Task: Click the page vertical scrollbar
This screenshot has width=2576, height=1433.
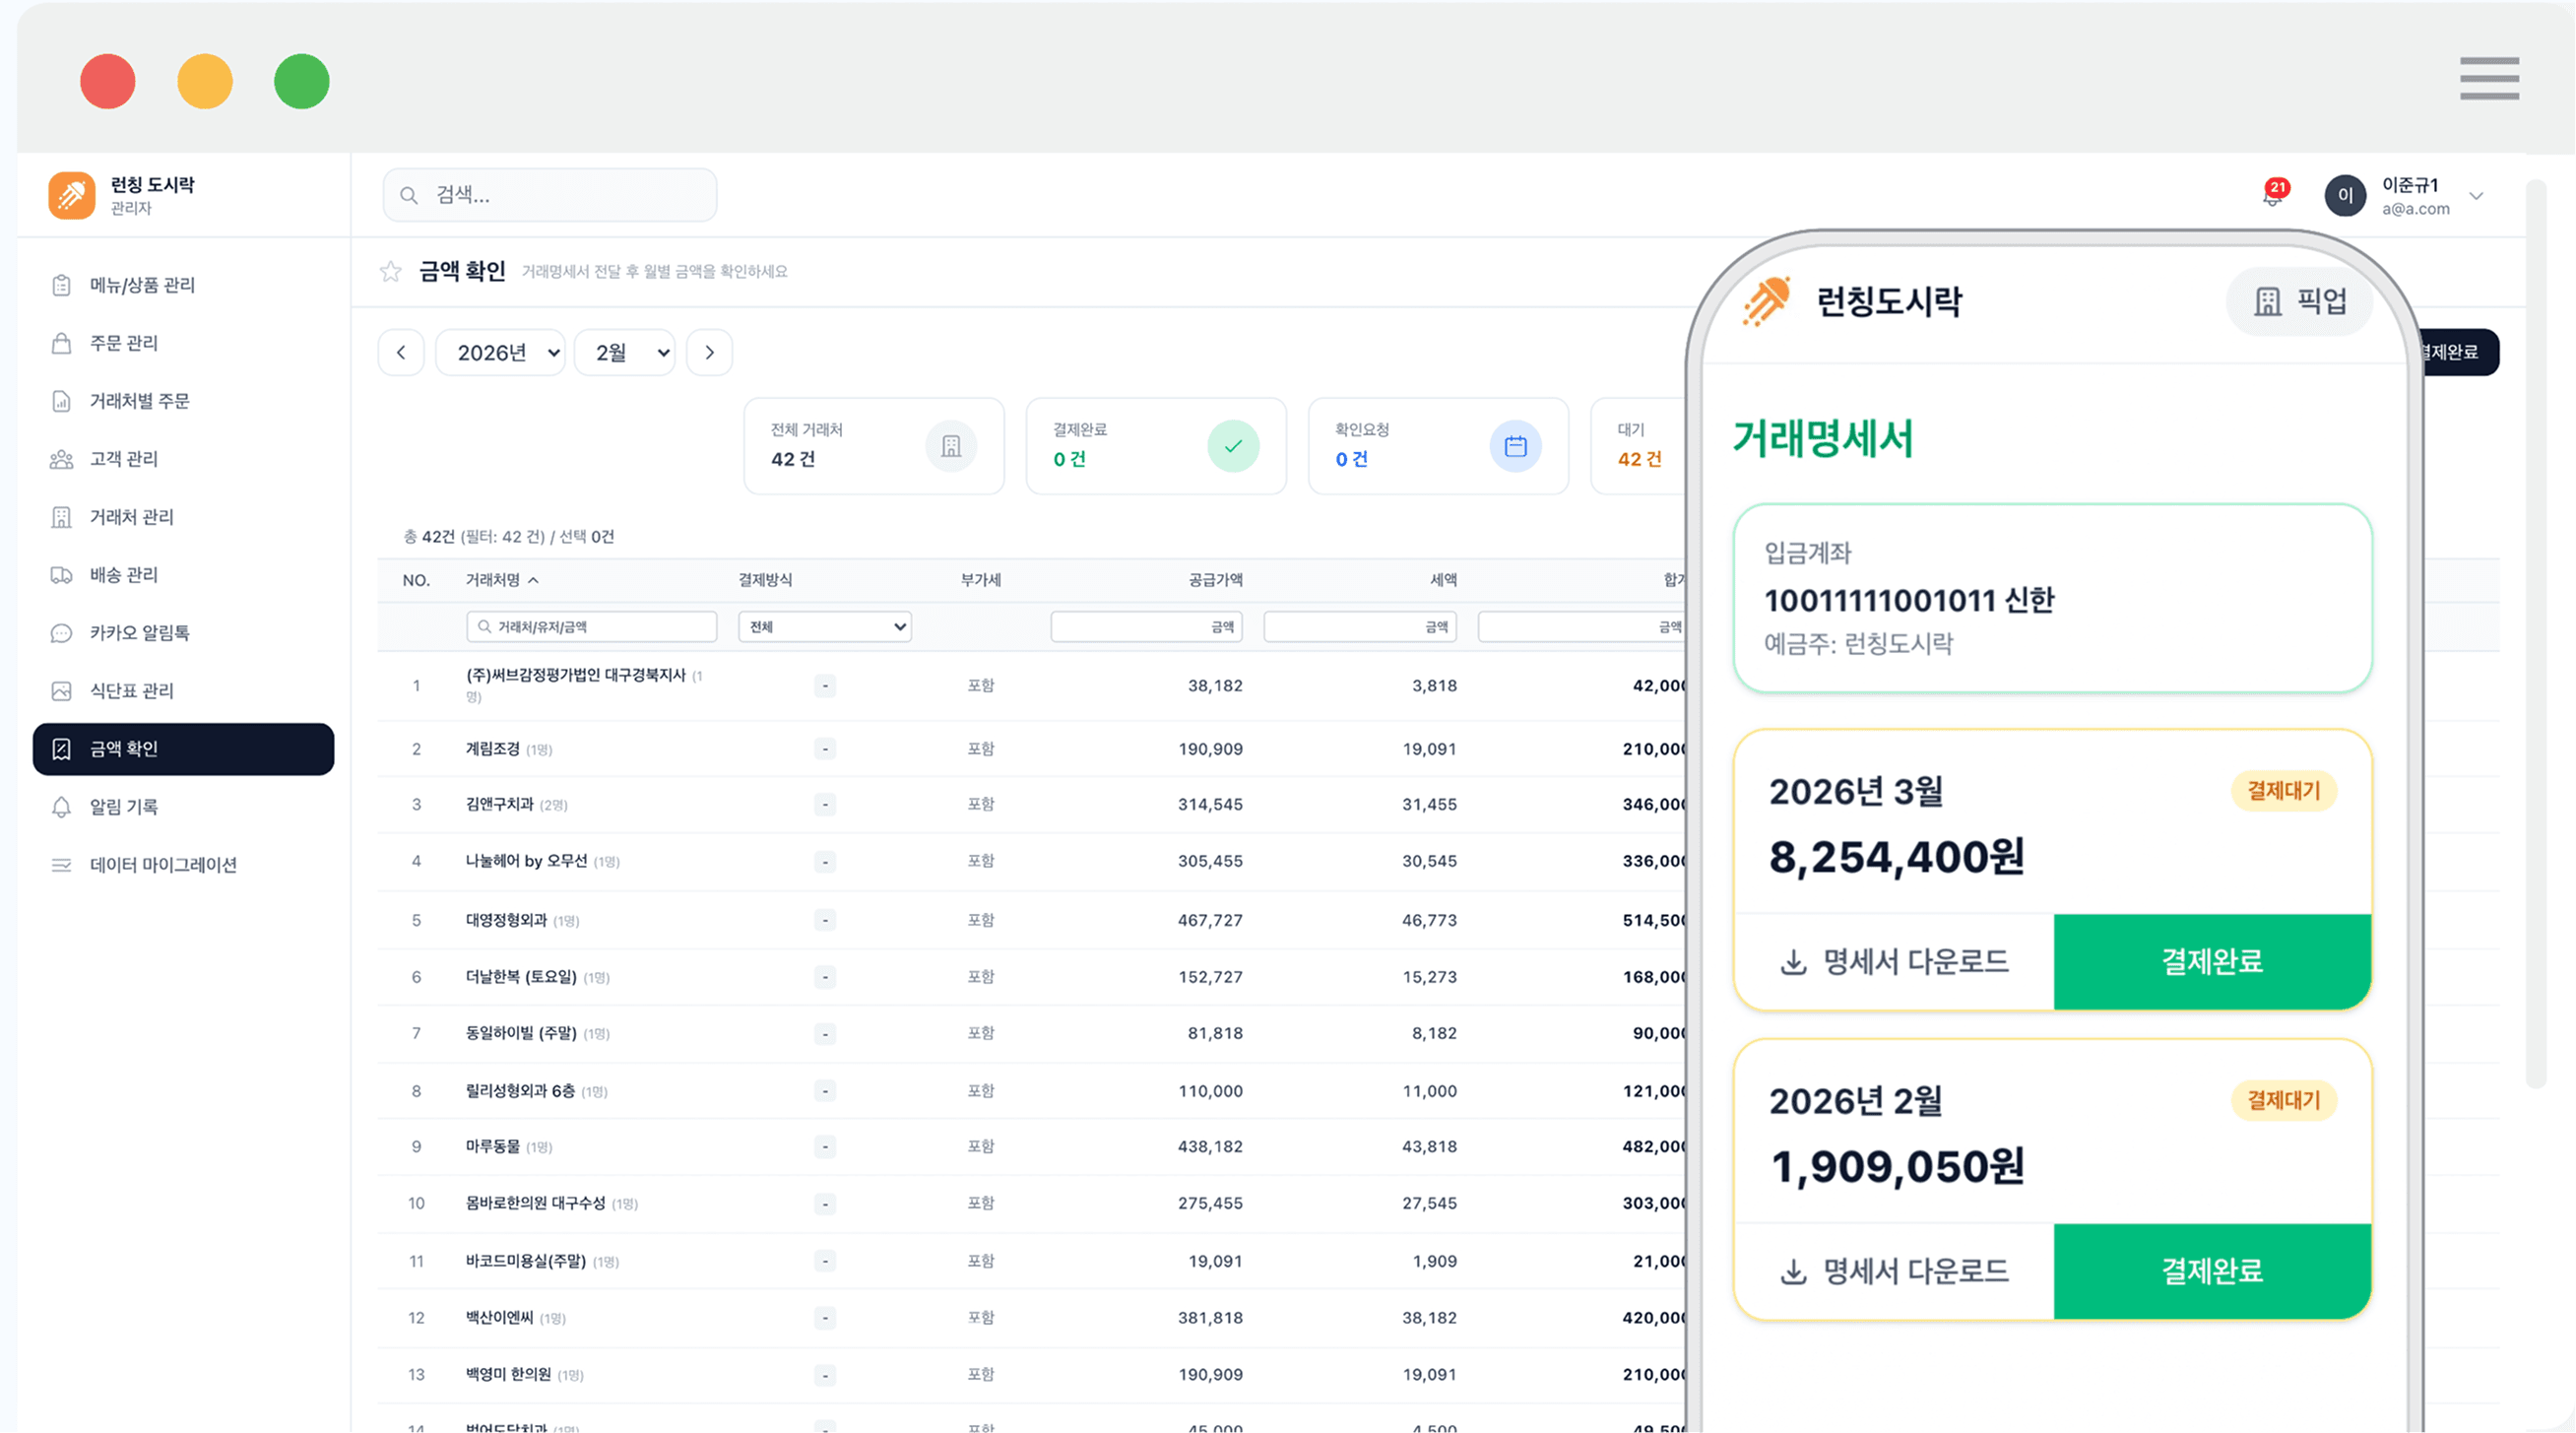Action: coord(2535,633)
